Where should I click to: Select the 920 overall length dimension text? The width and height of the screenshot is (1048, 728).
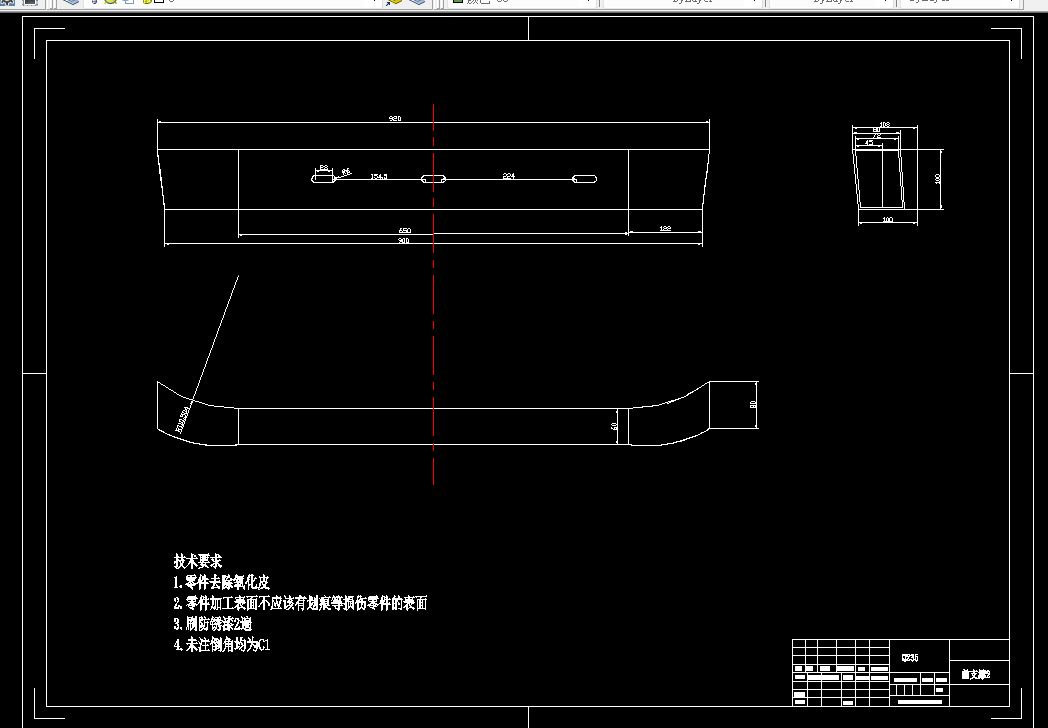coord(395,118)
